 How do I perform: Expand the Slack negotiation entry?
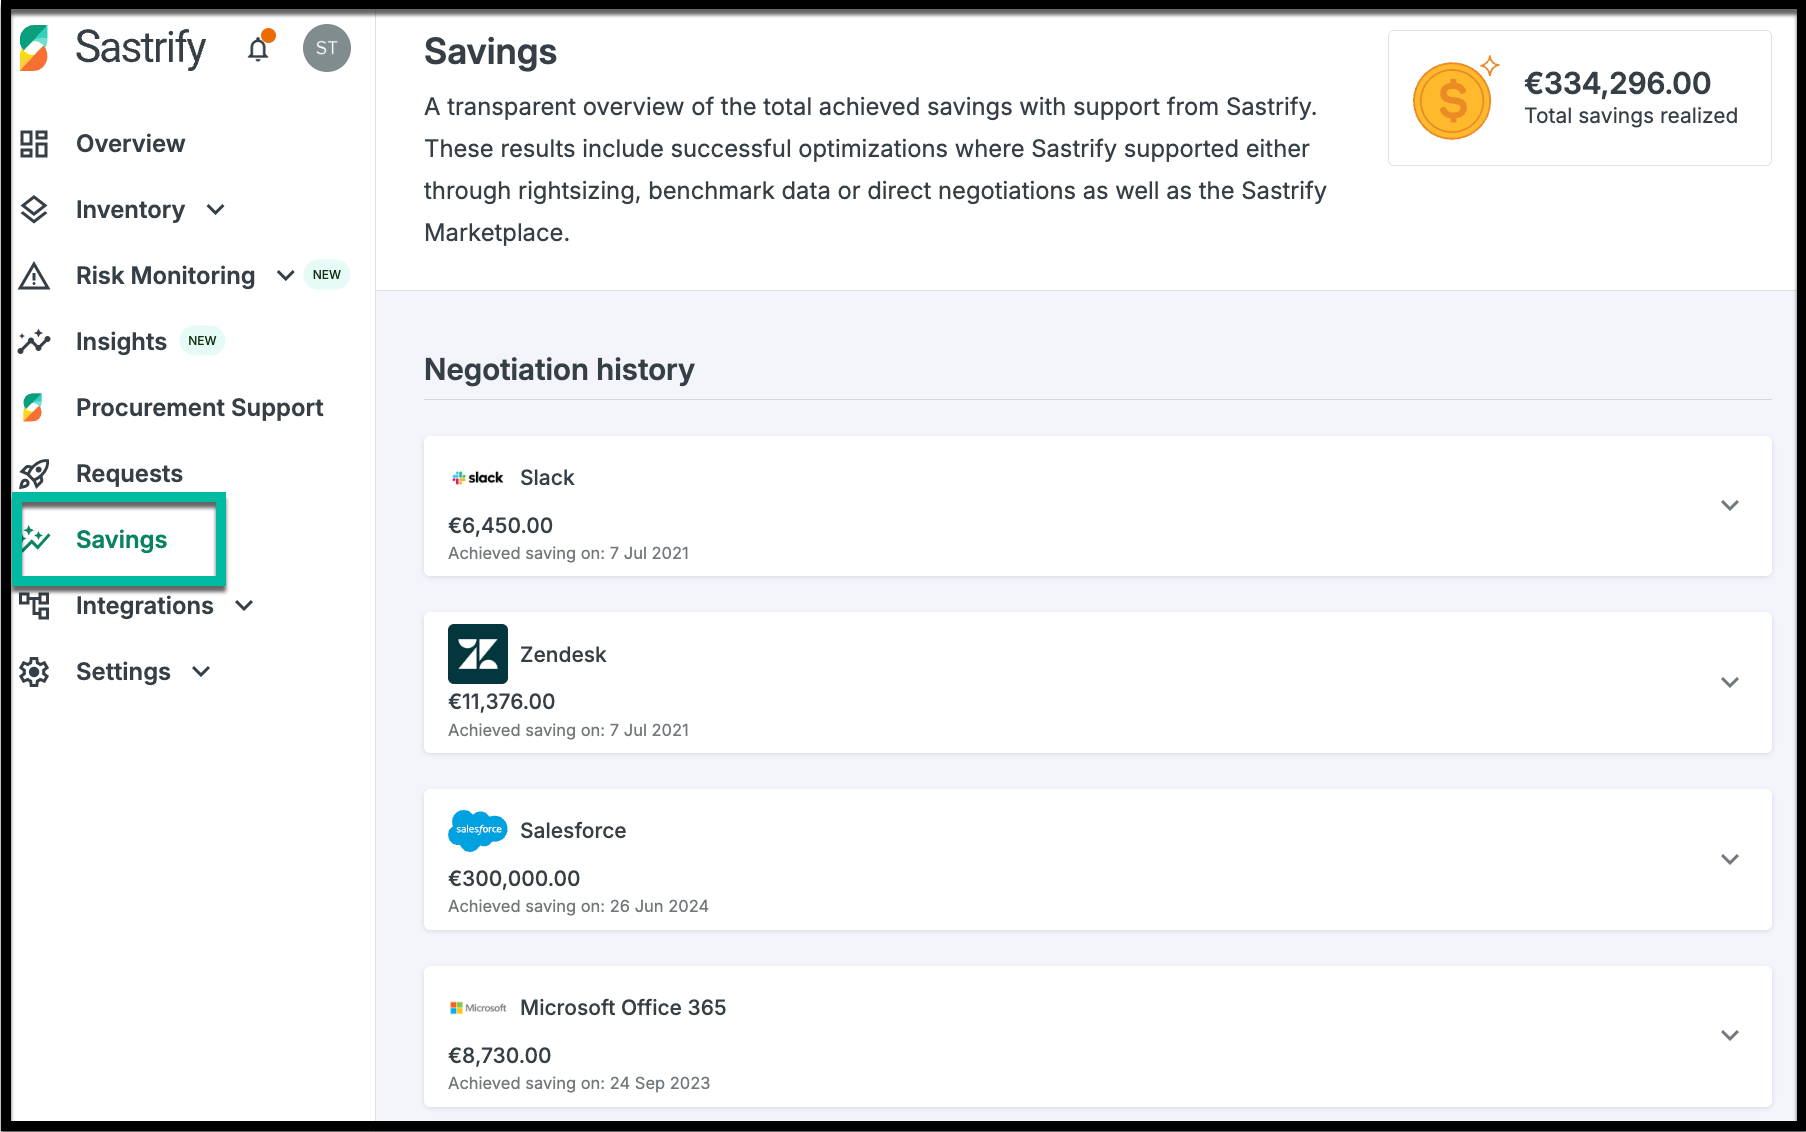(1730, 505)
